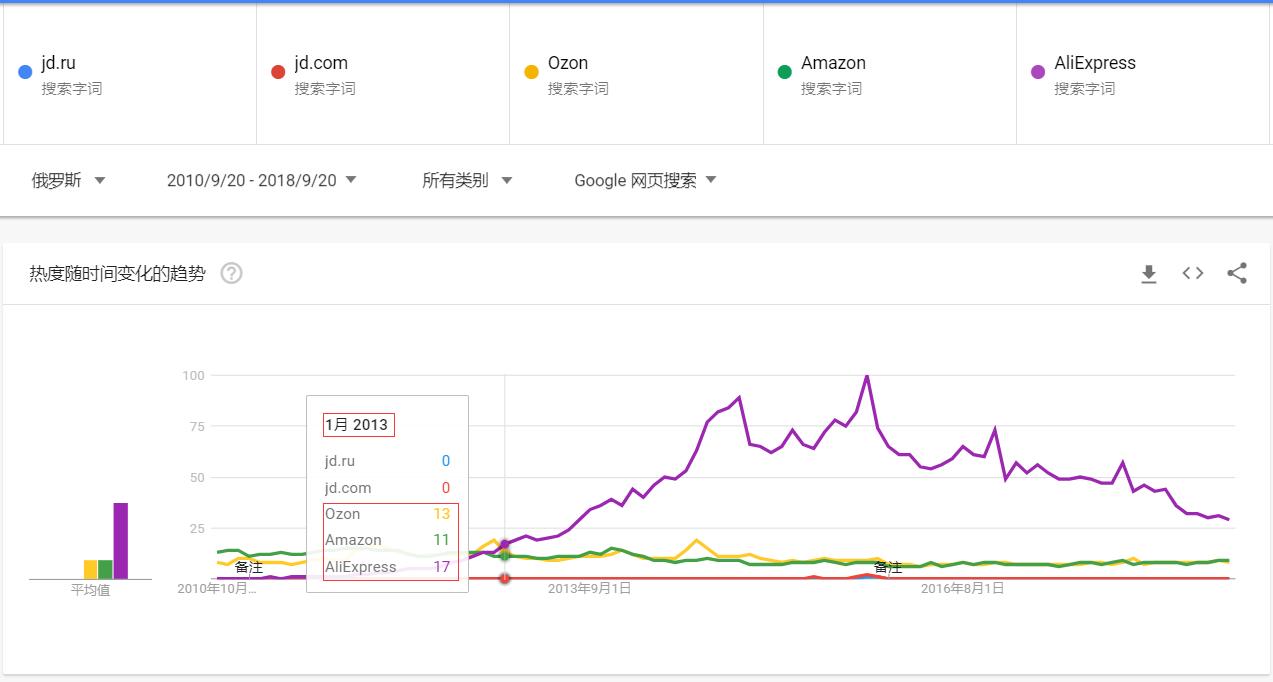This screenshot has width=1273, height=682.
Task: Download the trend chart data as CSV
Action: click(1149, 273)
